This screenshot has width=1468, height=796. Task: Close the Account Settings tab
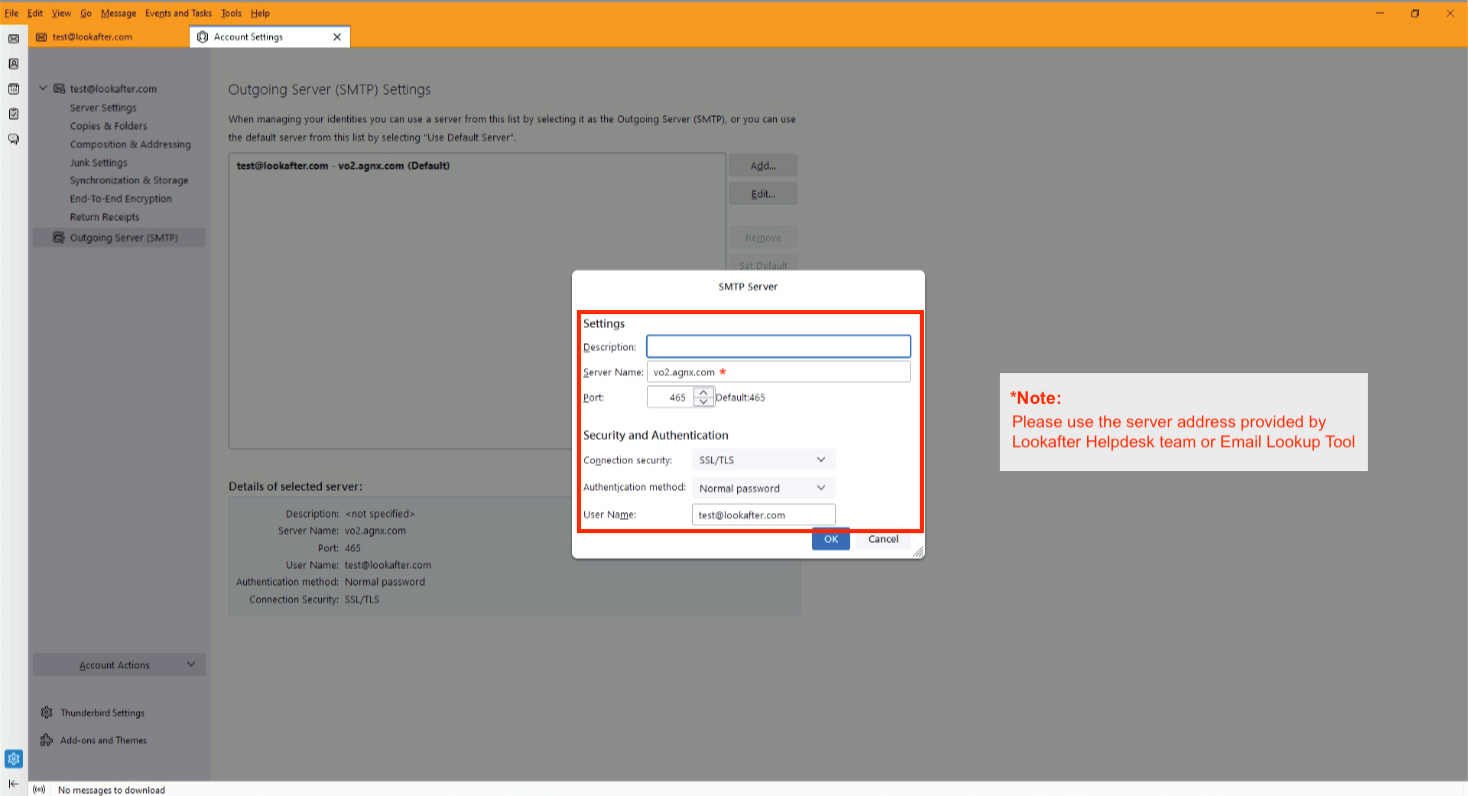tap(337, 37)
